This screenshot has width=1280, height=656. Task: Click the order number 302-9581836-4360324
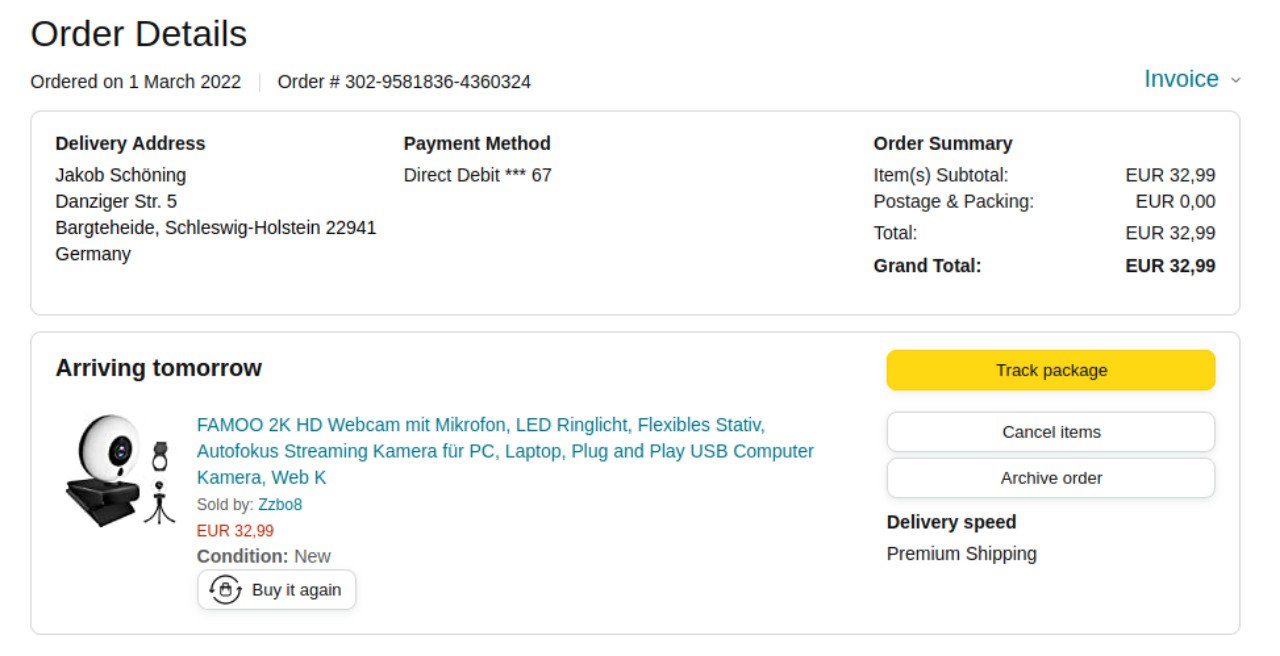pyautogui.click(x=438, y=82)
